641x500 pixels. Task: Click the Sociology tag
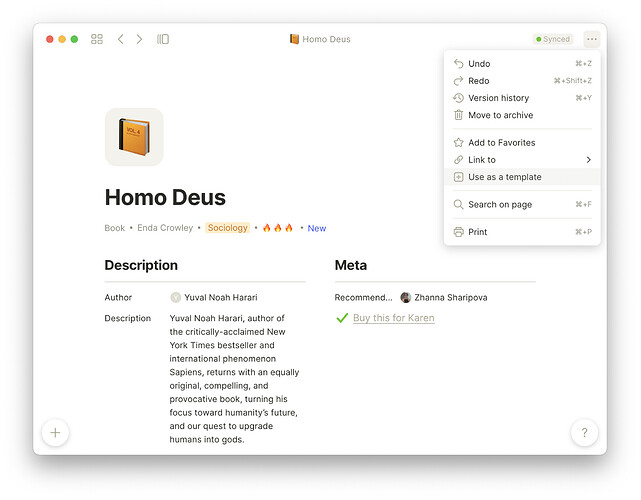point(227,228)
